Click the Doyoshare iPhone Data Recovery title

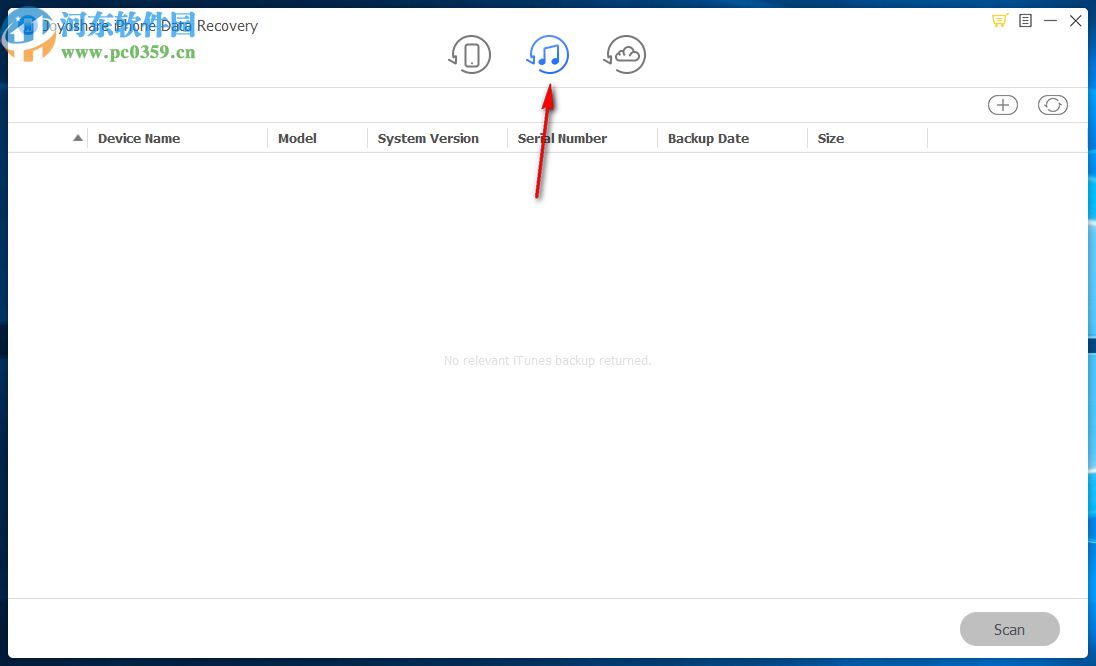coord(150,25)
